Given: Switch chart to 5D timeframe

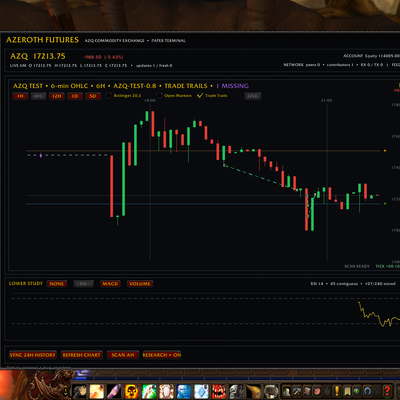Looking at the screenshot, I should coord(93,96).
